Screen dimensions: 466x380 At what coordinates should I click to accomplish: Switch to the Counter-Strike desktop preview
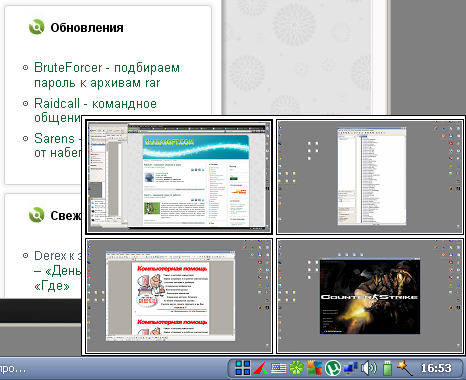pyautogui.click(x=370, y=296)
